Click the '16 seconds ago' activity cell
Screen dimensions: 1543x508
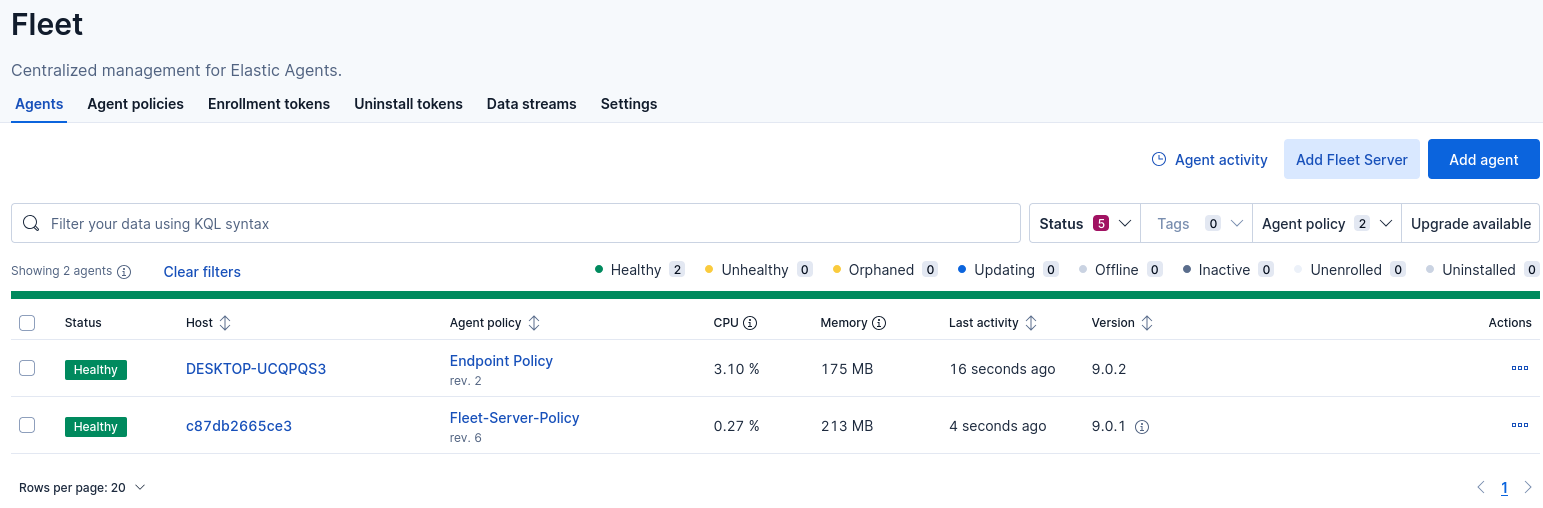point(1002,369)
